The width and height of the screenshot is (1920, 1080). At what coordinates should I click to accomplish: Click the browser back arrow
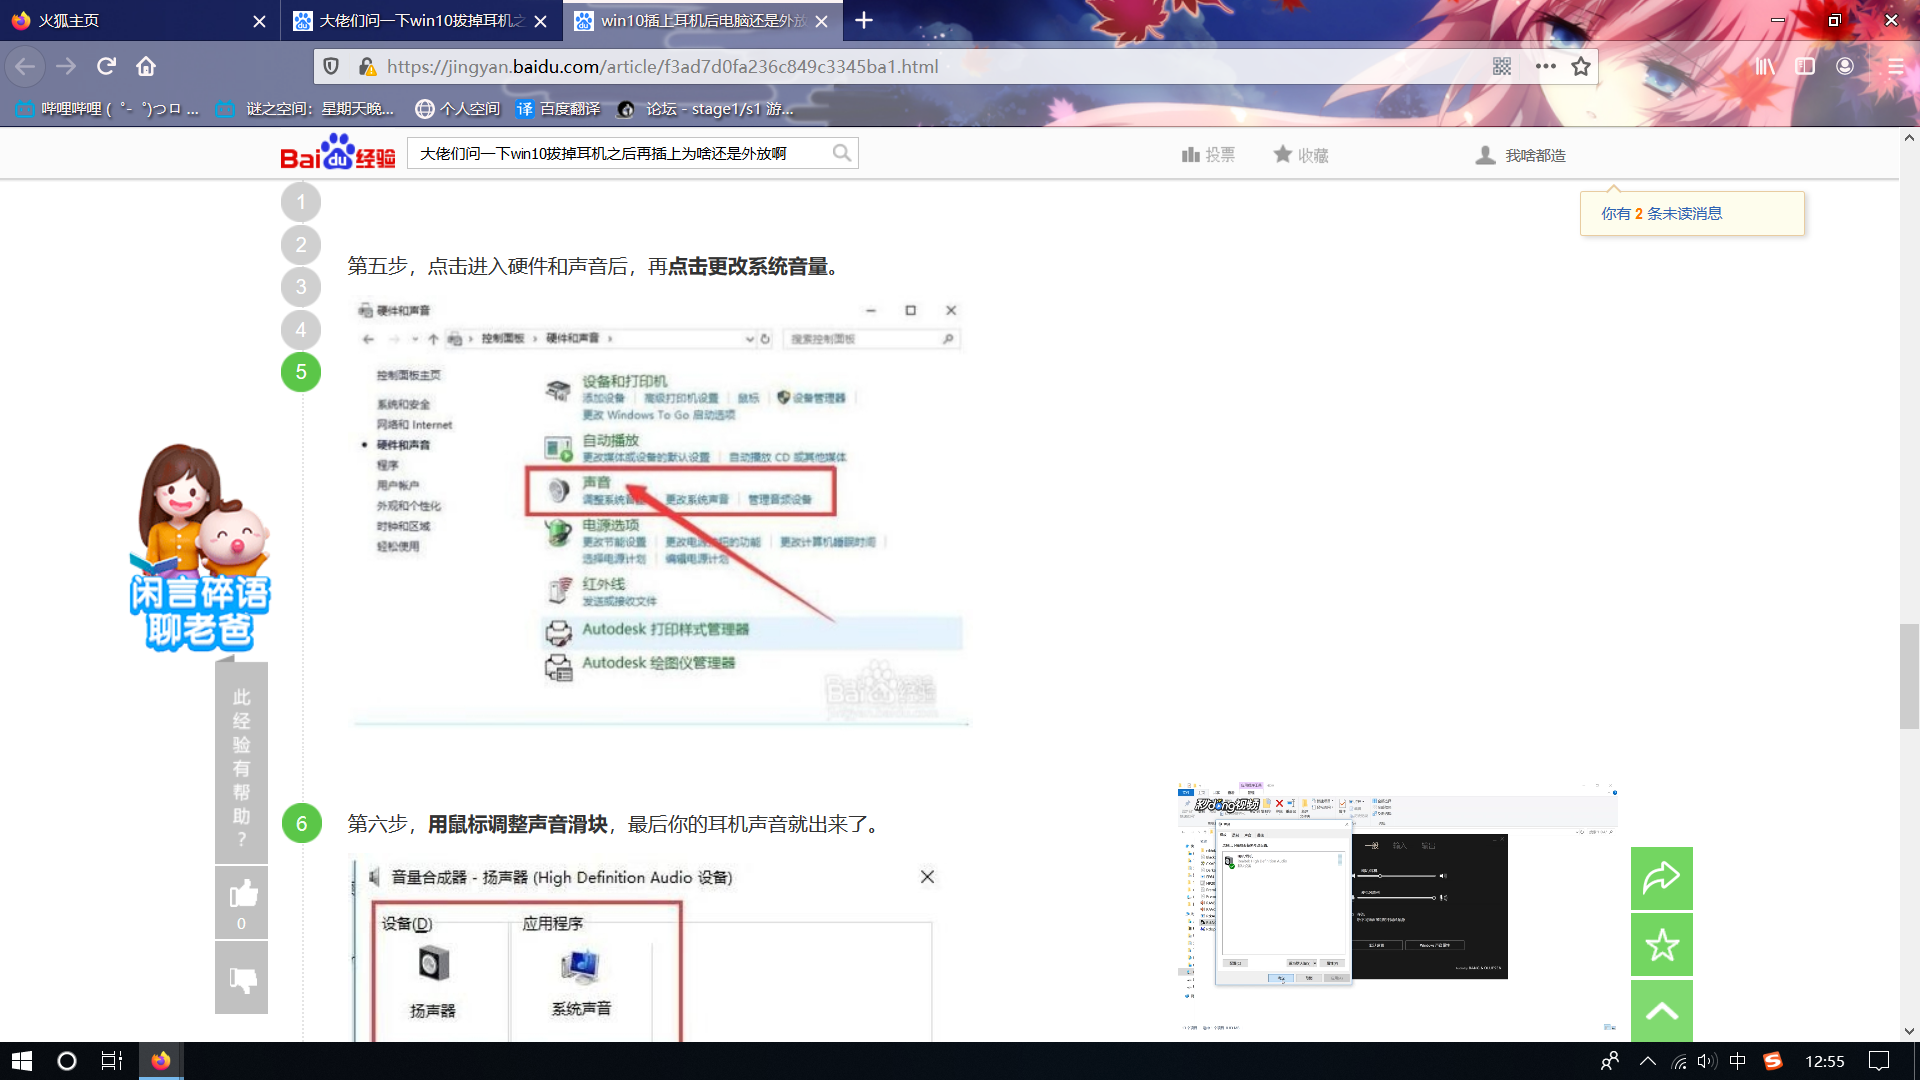(25, 66)
